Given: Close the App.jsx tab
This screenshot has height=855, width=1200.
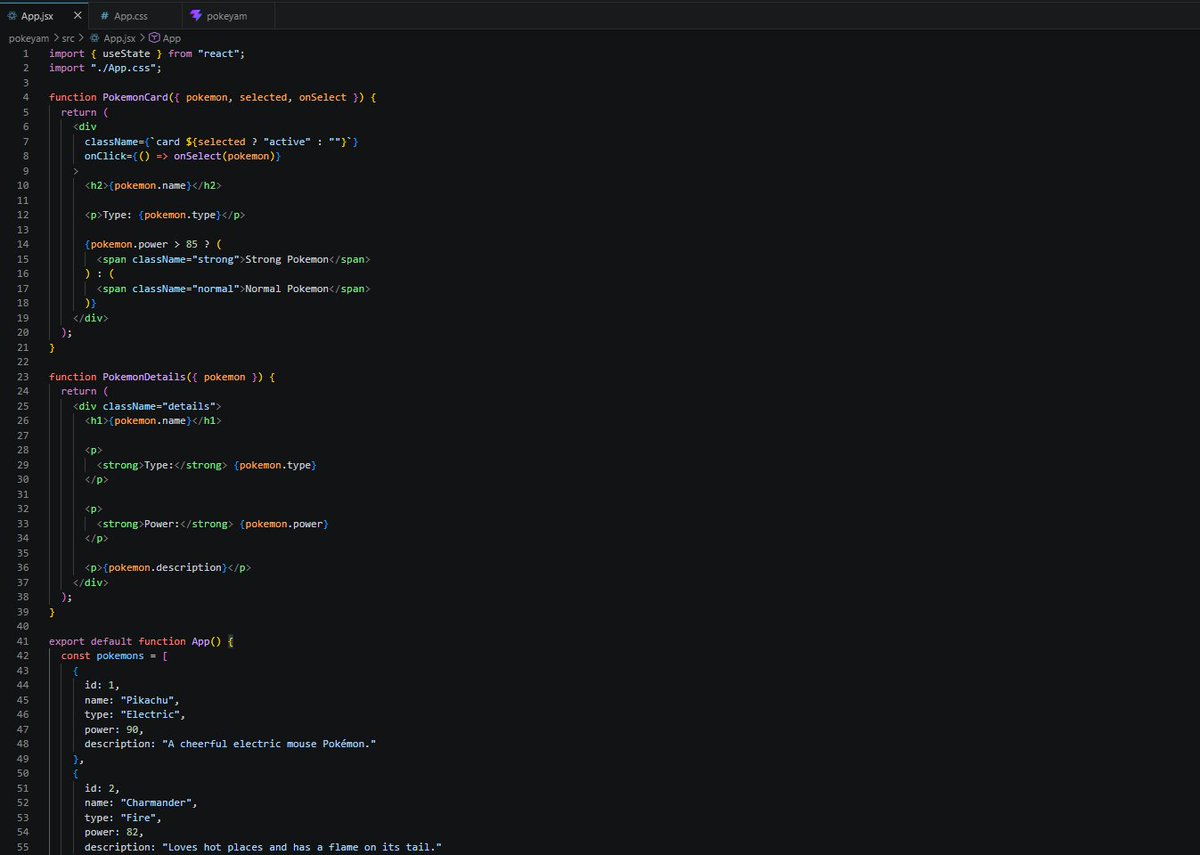Looking at the screenshot, I should (x=78, y=16).
